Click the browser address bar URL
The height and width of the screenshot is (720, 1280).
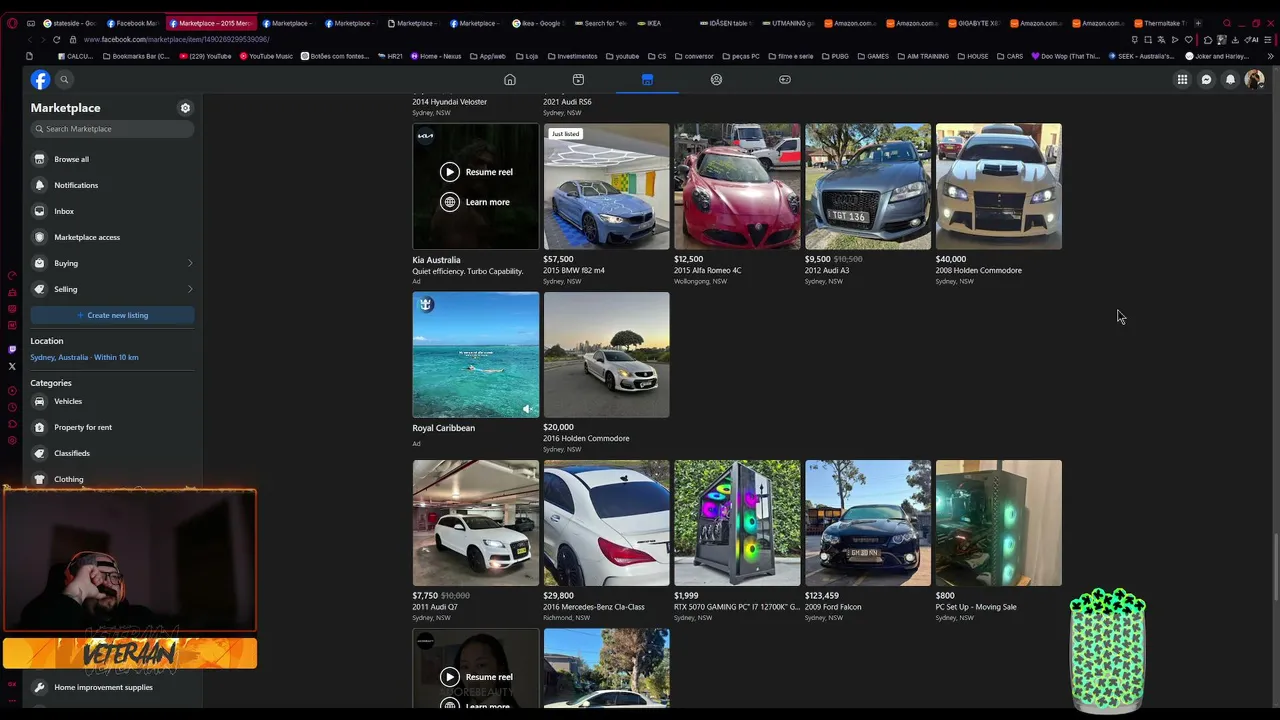point(177,39)
